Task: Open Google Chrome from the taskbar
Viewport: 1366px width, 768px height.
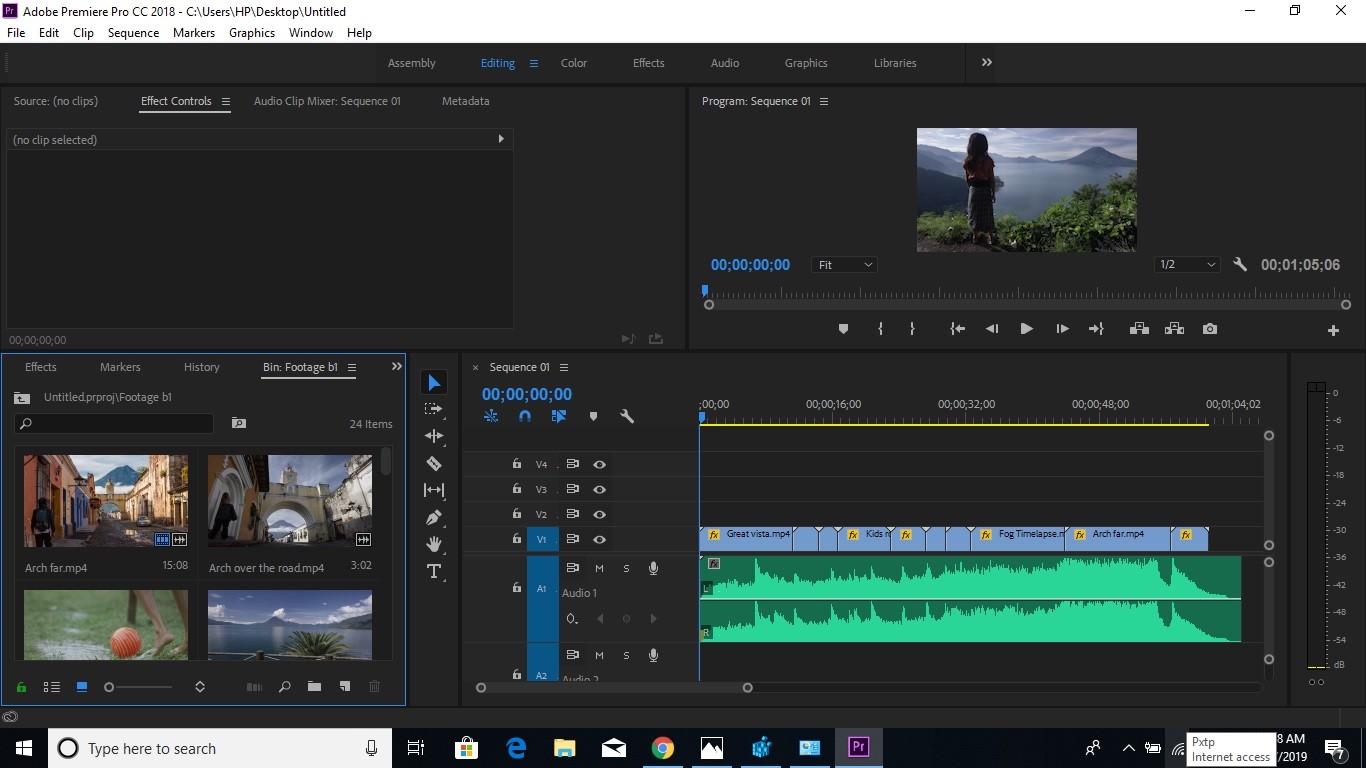Action: pos(662,748)
